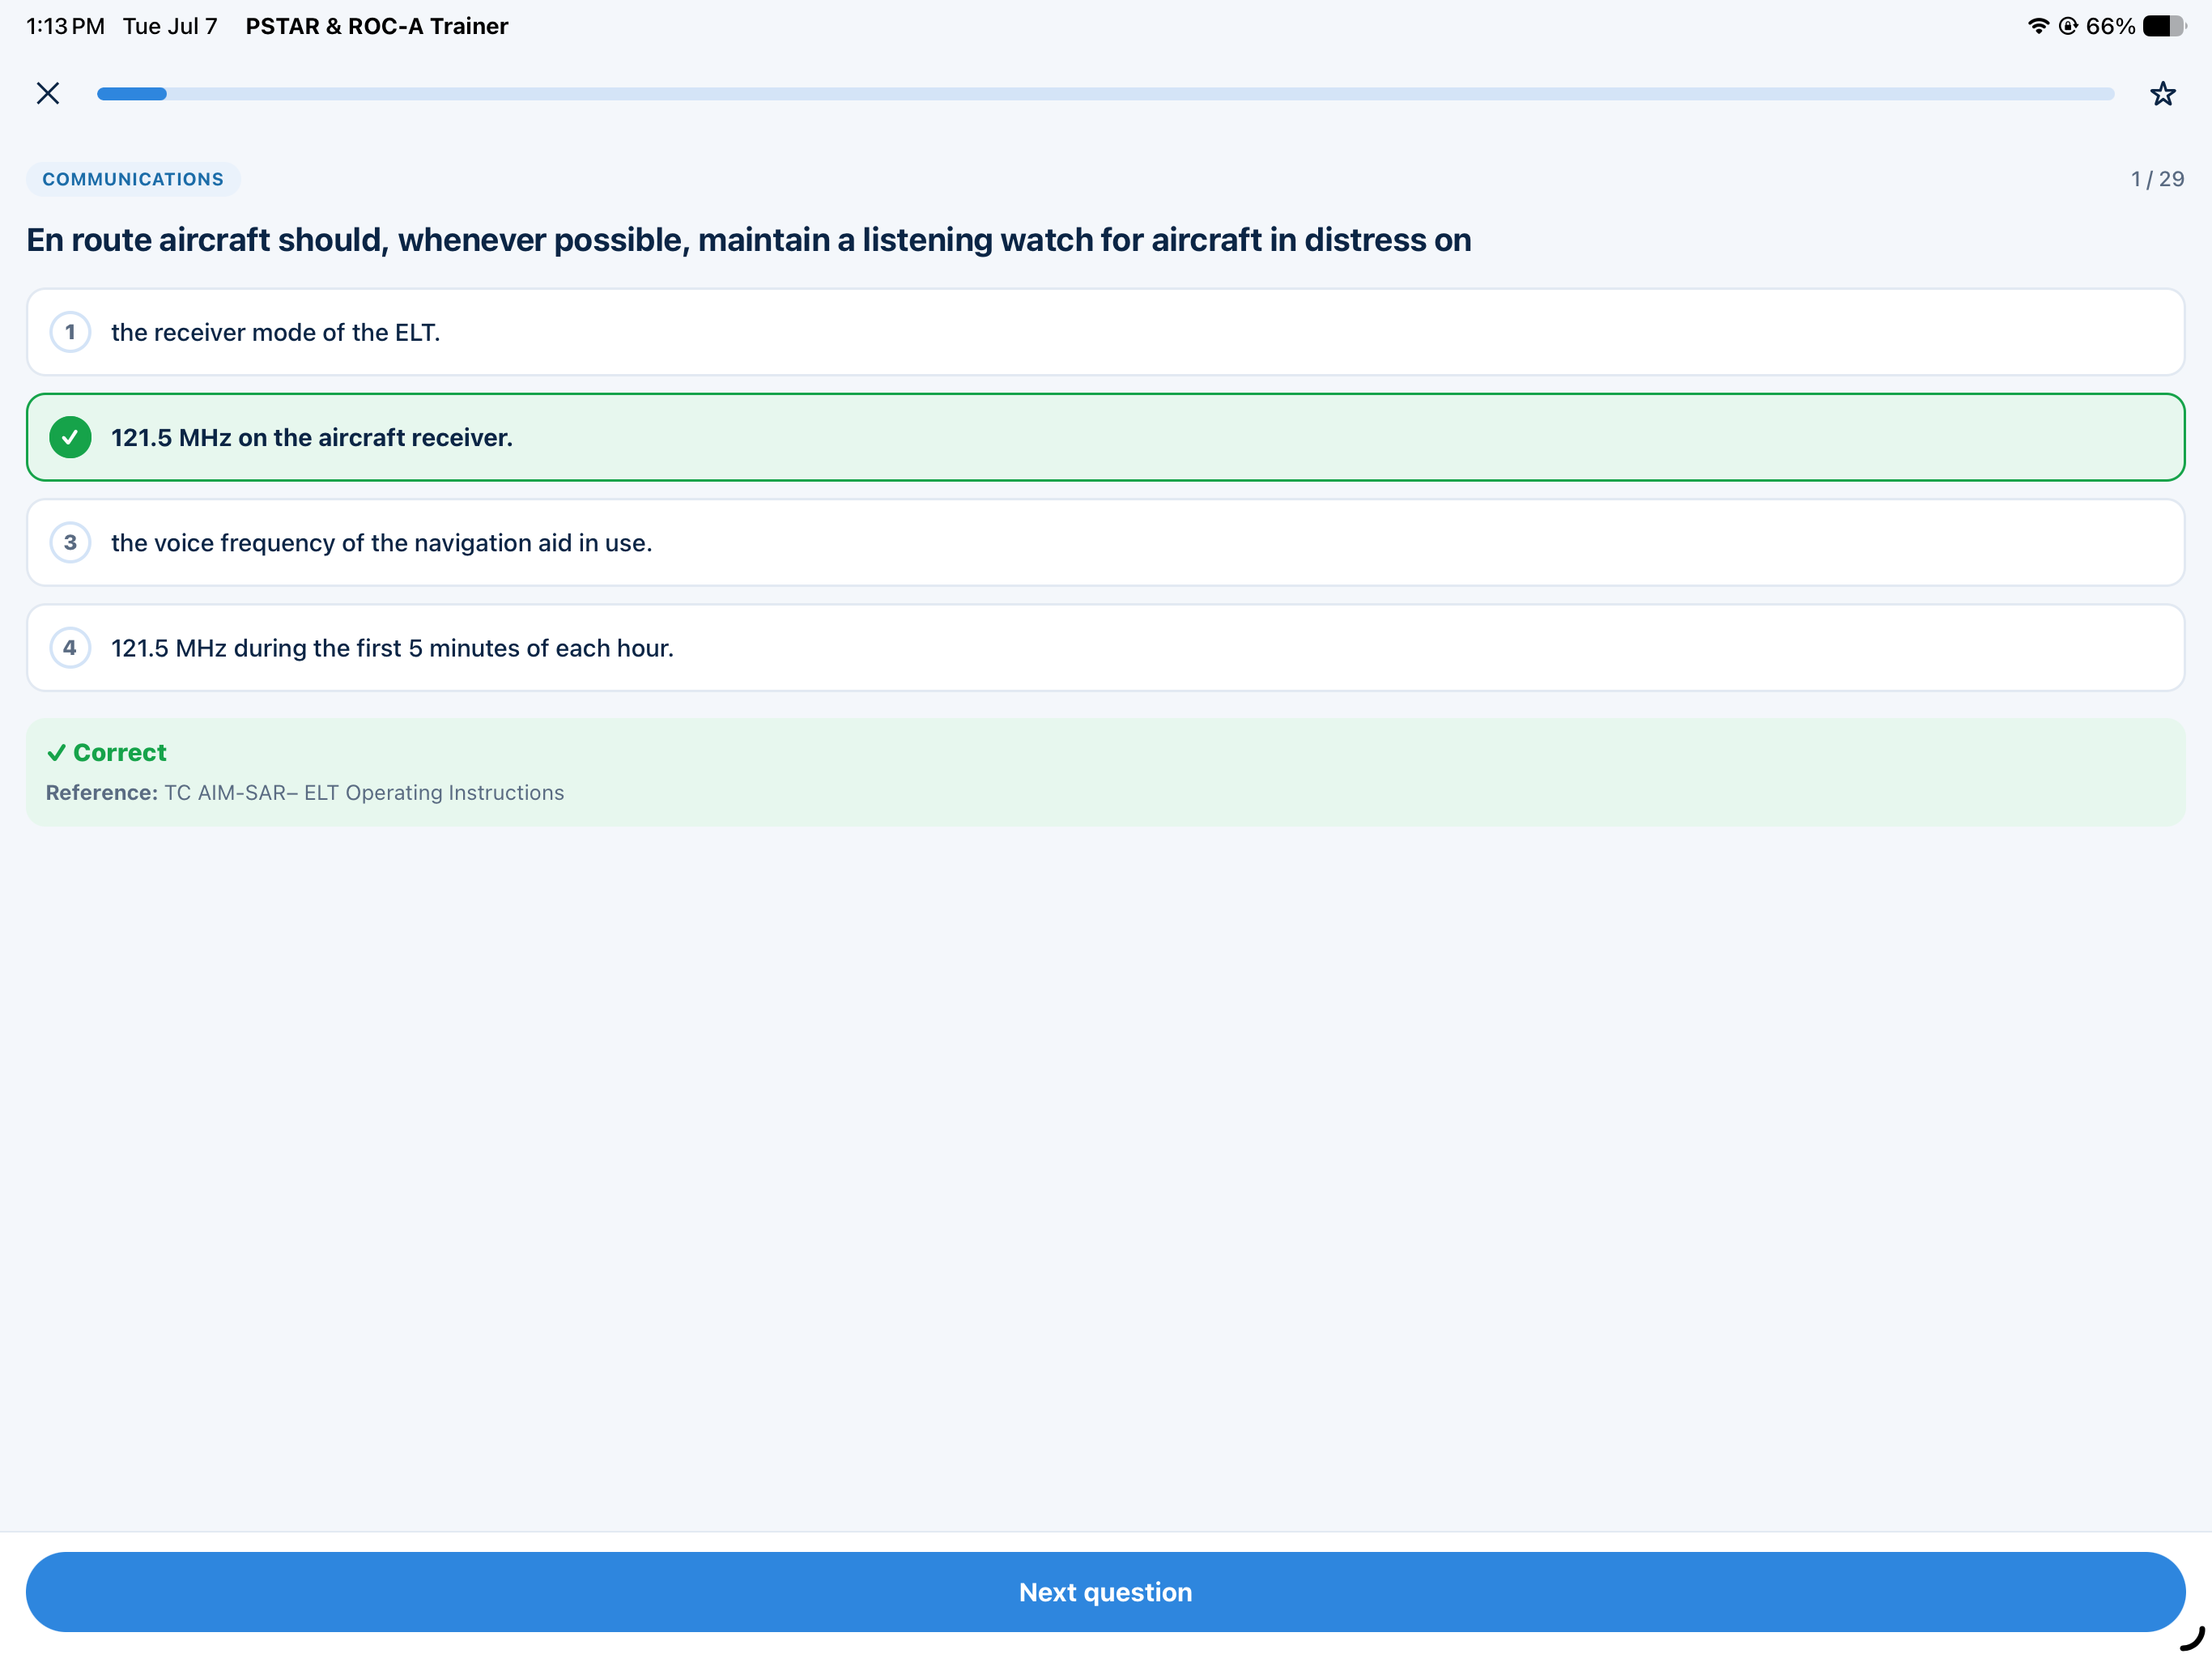The width and height of the screenshot is (2212, 1658).
Task: Click the Reference TC AIM-SAR text
Action: (305, 792)
